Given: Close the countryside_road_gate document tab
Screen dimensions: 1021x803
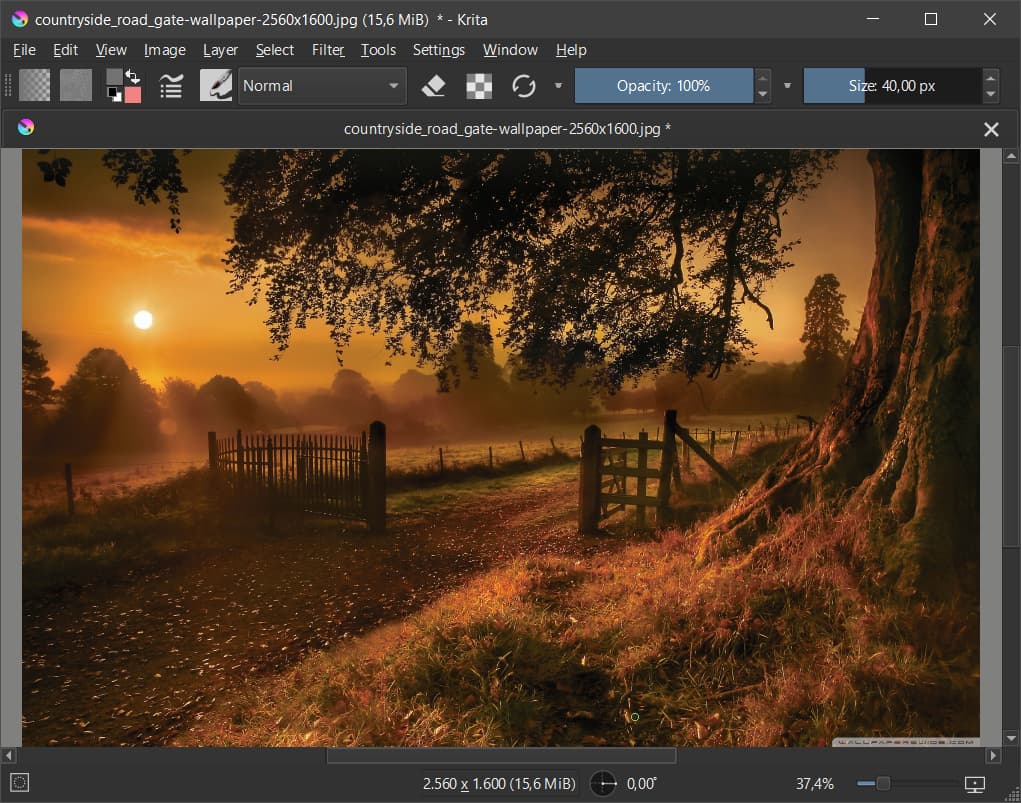Looking at the screenshot, I should tap(991, 129).
